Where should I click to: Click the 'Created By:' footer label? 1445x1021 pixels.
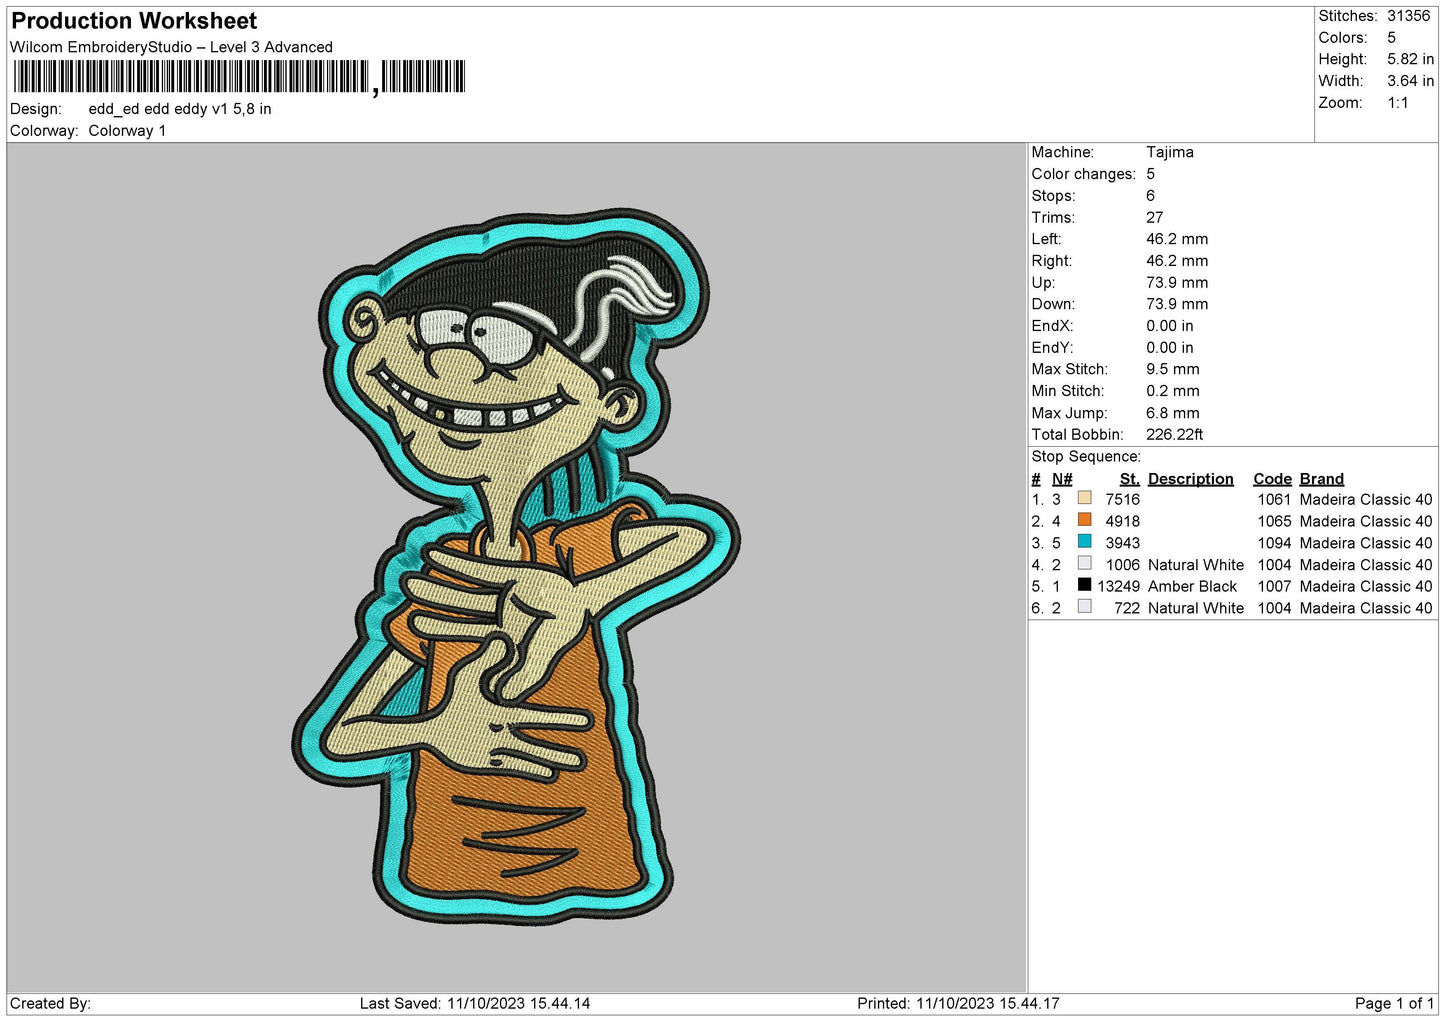[50, 1004]
